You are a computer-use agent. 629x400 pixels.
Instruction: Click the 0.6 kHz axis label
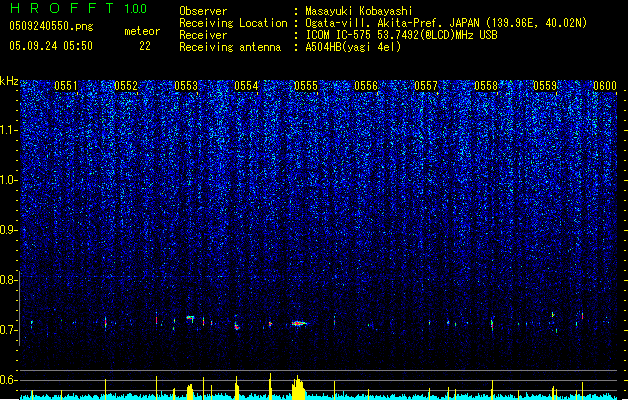[7, 380]
